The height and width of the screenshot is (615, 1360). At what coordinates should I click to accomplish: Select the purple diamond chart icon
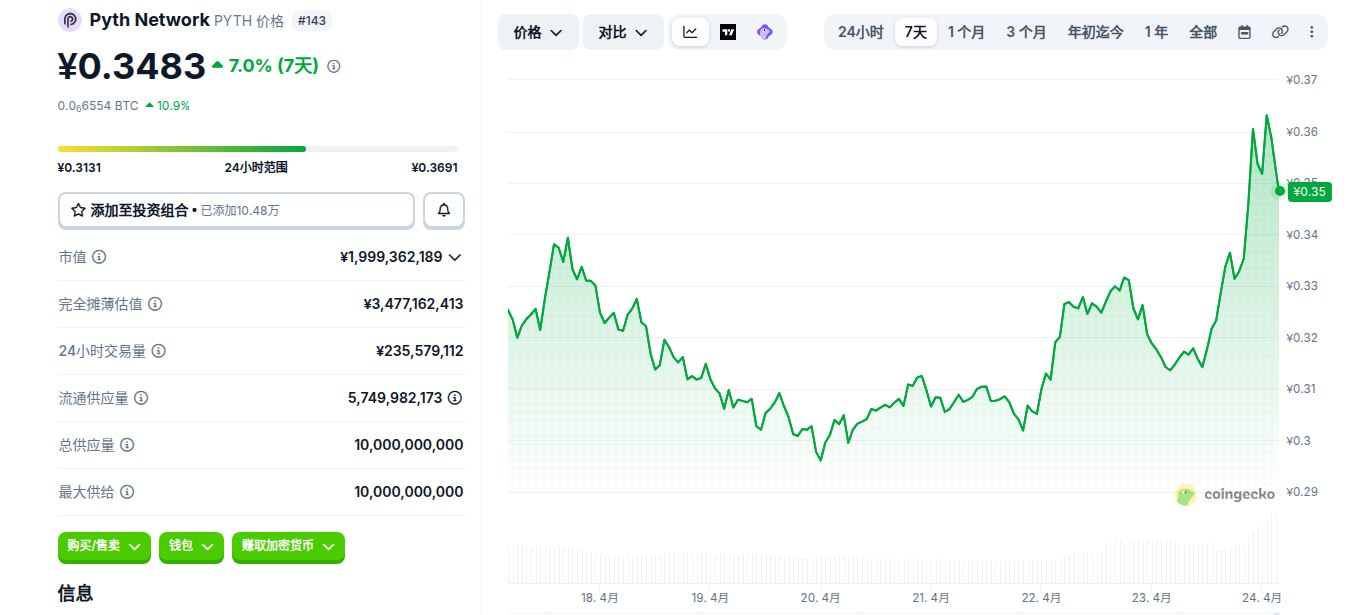pyautogui.click(x=765, y=32)
